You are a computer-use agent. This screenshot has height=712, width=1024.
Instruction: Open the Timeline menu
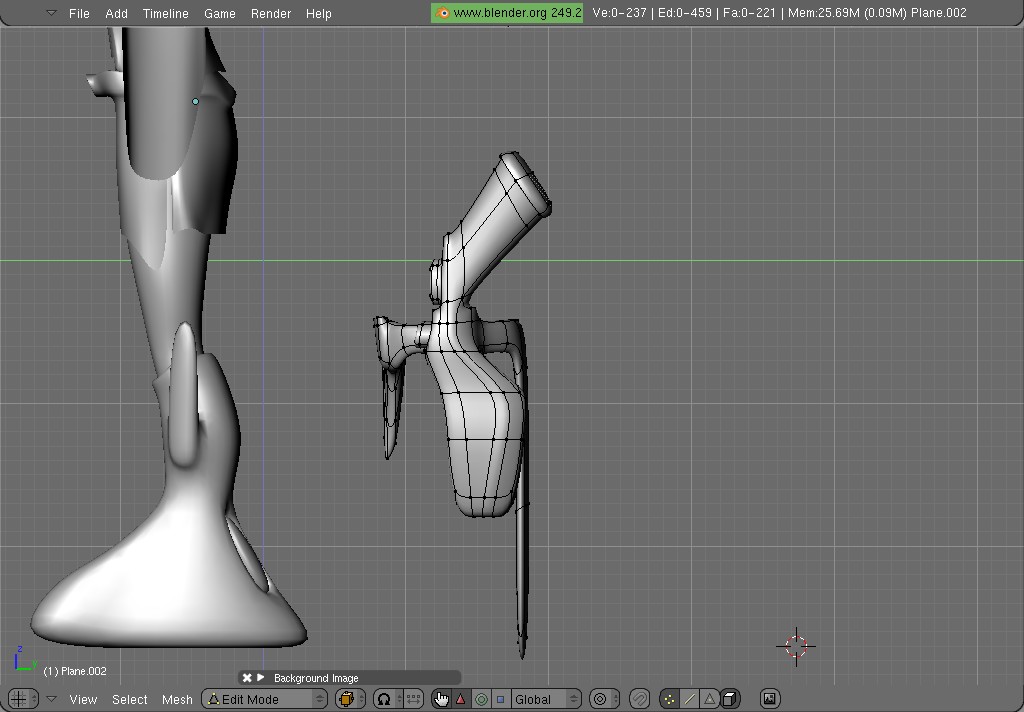click(165, 13)
